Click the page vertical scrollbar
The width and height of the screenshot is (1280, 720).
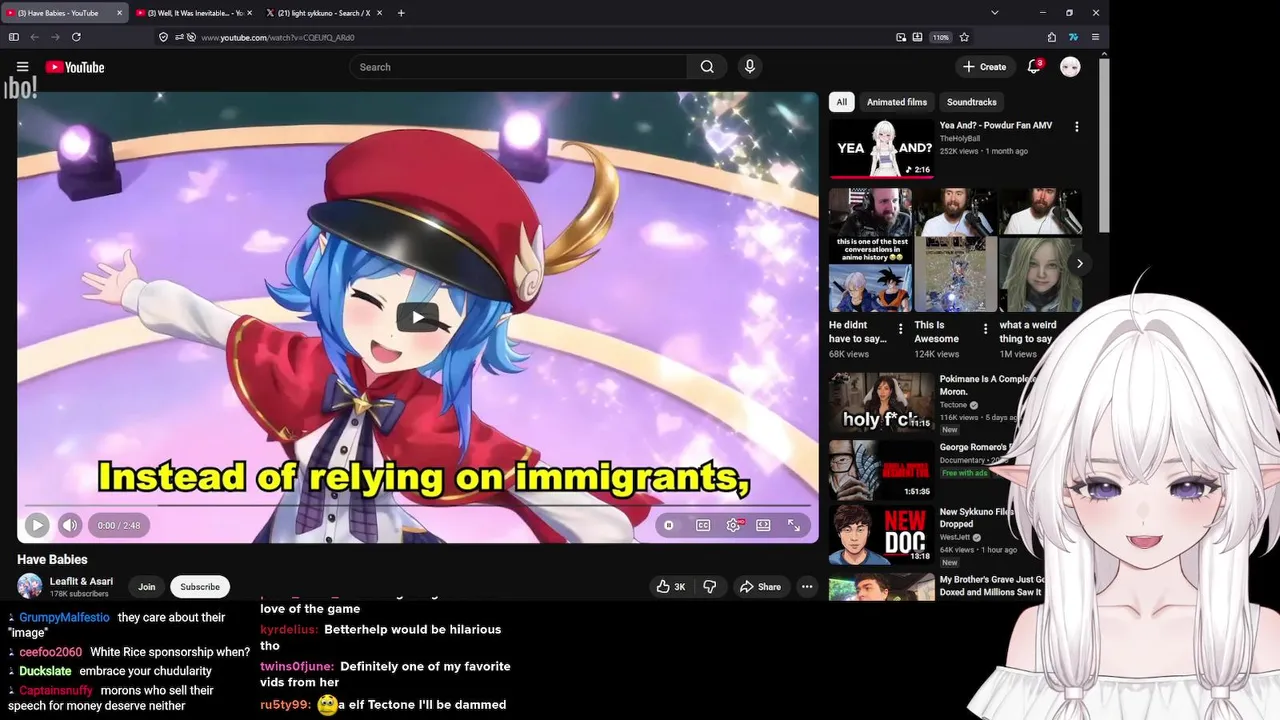[1104, 145]
